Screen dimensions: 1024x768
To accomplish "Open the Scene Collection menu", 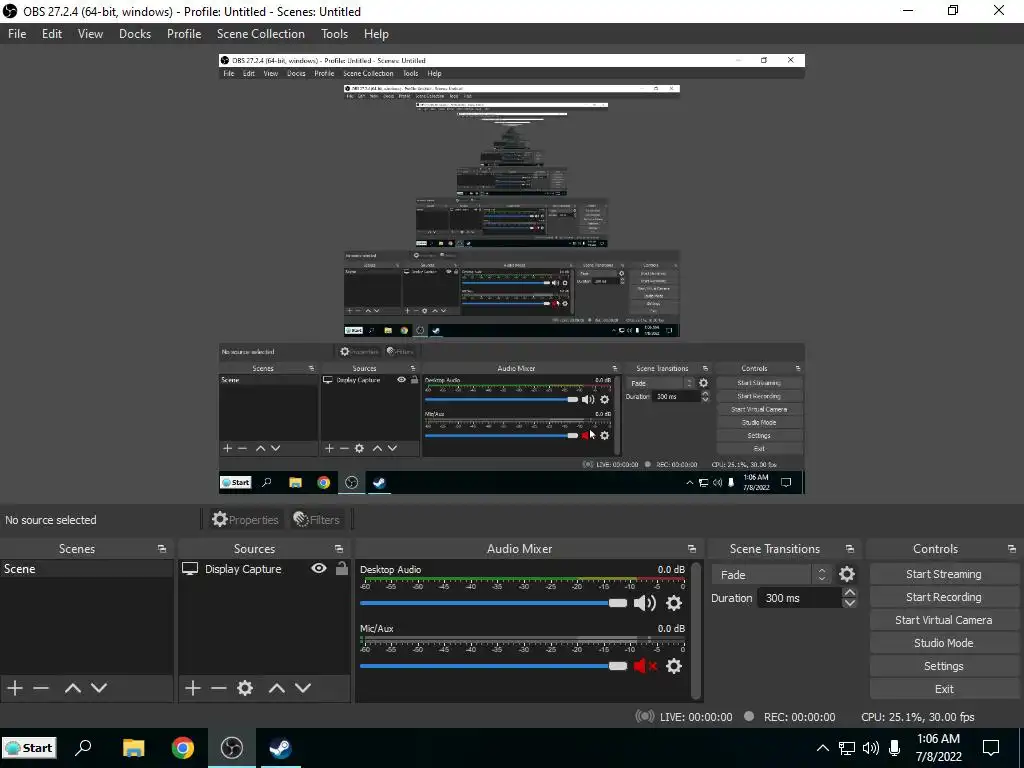I will (261, 34).
